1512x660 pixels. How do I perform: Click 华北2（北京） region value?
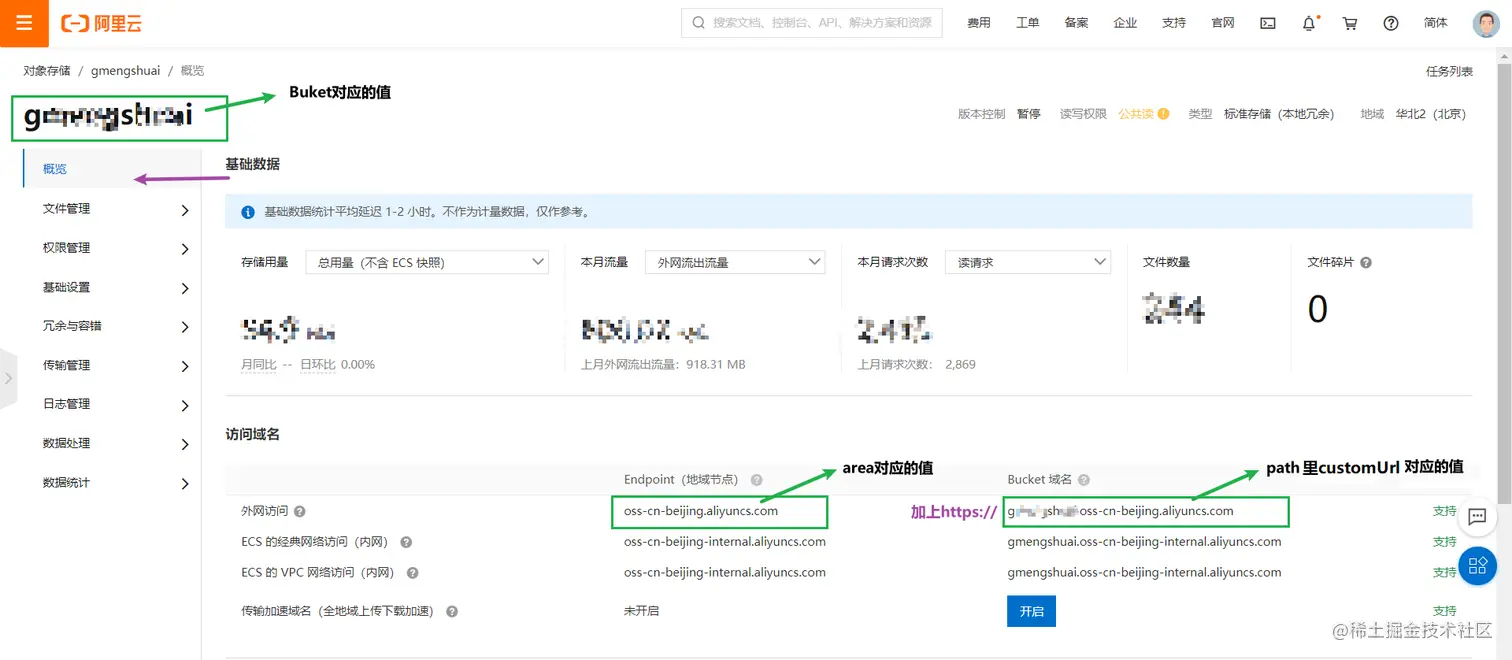tap(1431, 114)
